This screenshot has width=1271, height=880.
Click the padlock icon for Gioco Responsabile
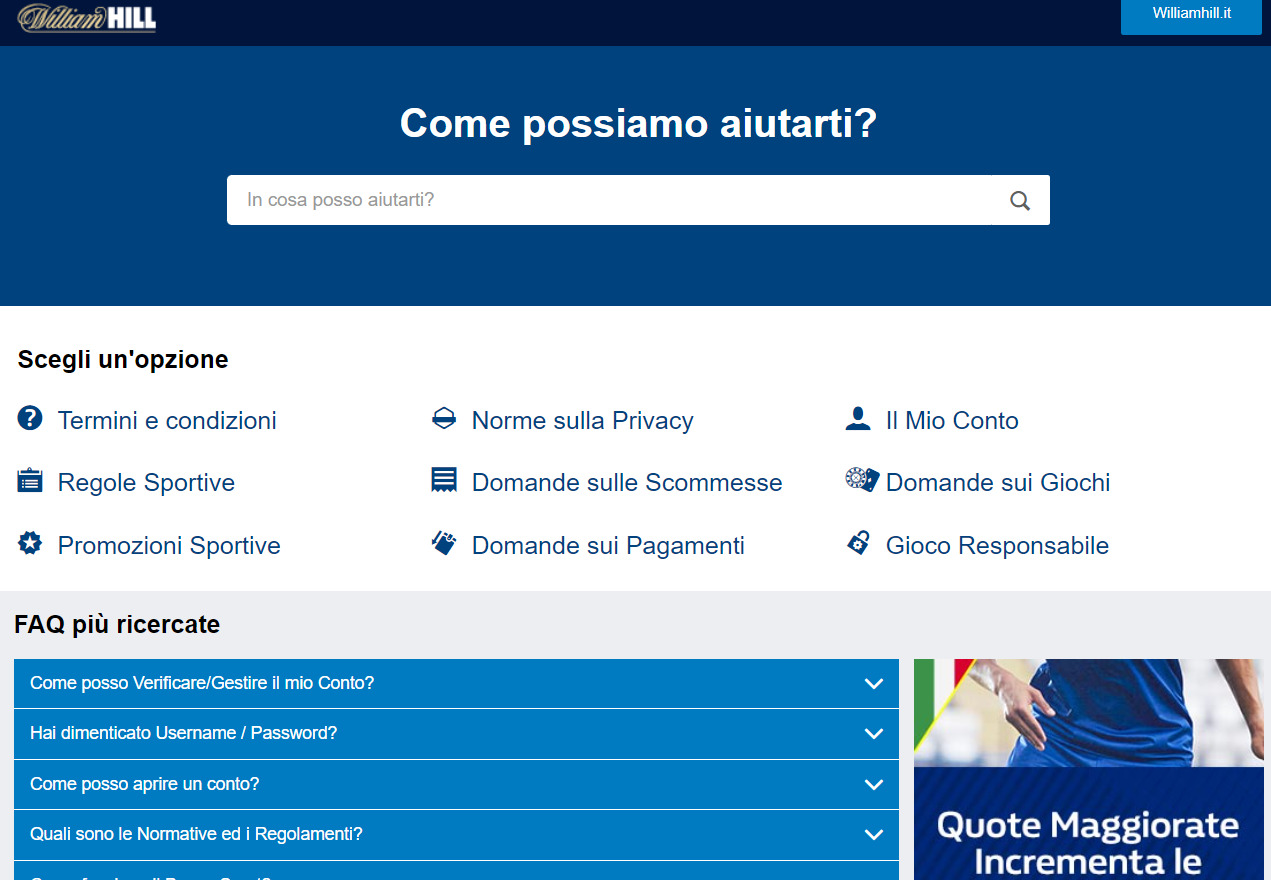point(858,543)
